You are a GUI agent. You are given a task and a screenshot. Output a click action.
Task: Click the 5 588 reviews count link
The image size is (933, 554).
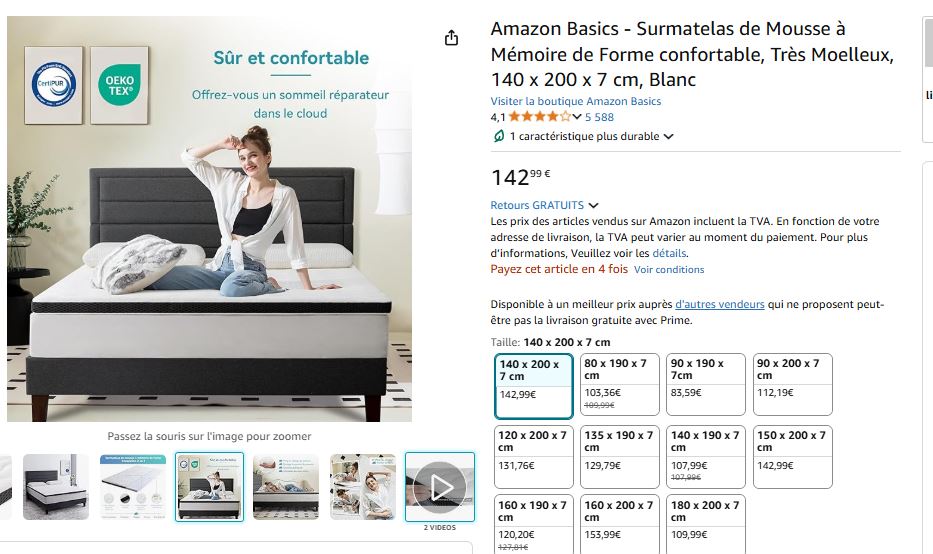point(599,117)
